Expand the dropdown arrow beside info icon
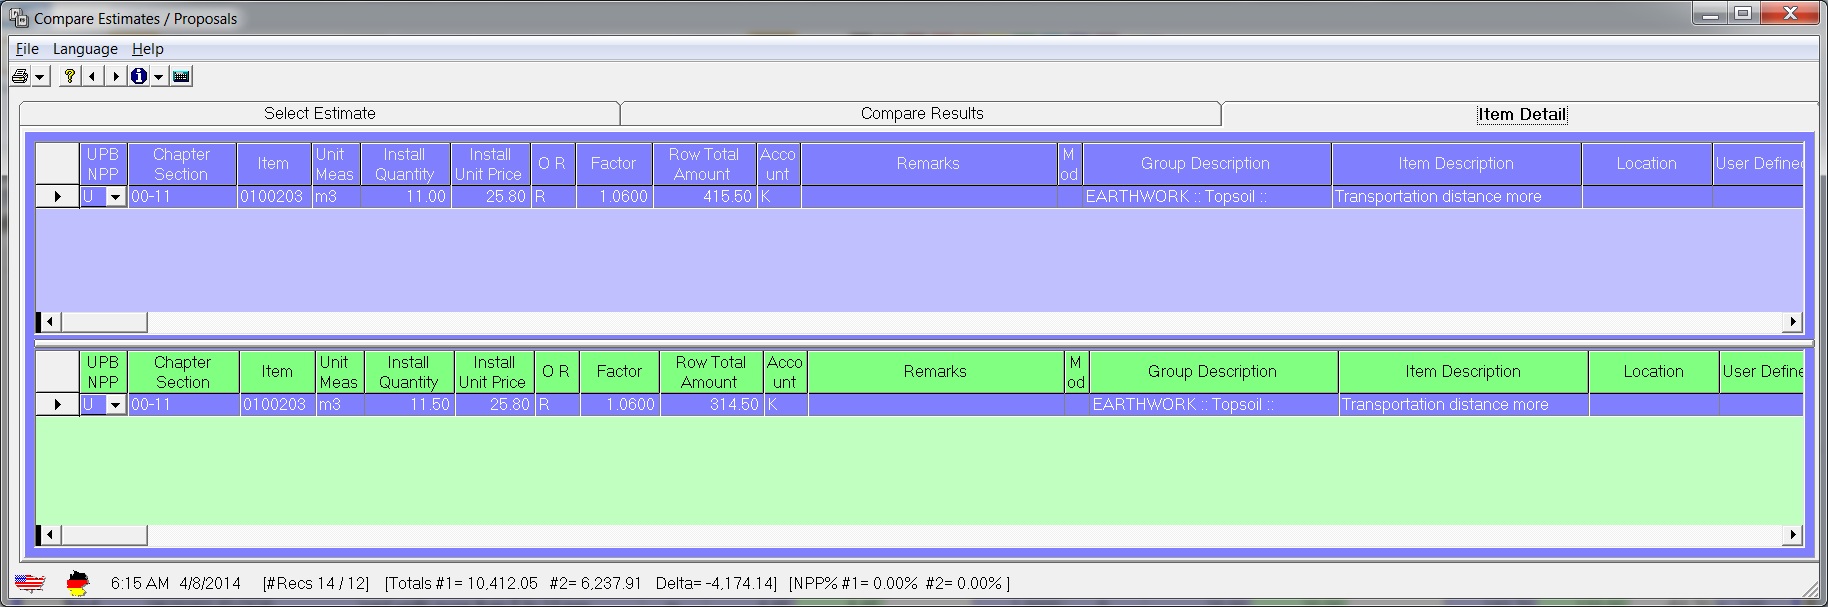Image resolution: width=1828 pixels, height=607 pixels. tap(158, 77)
